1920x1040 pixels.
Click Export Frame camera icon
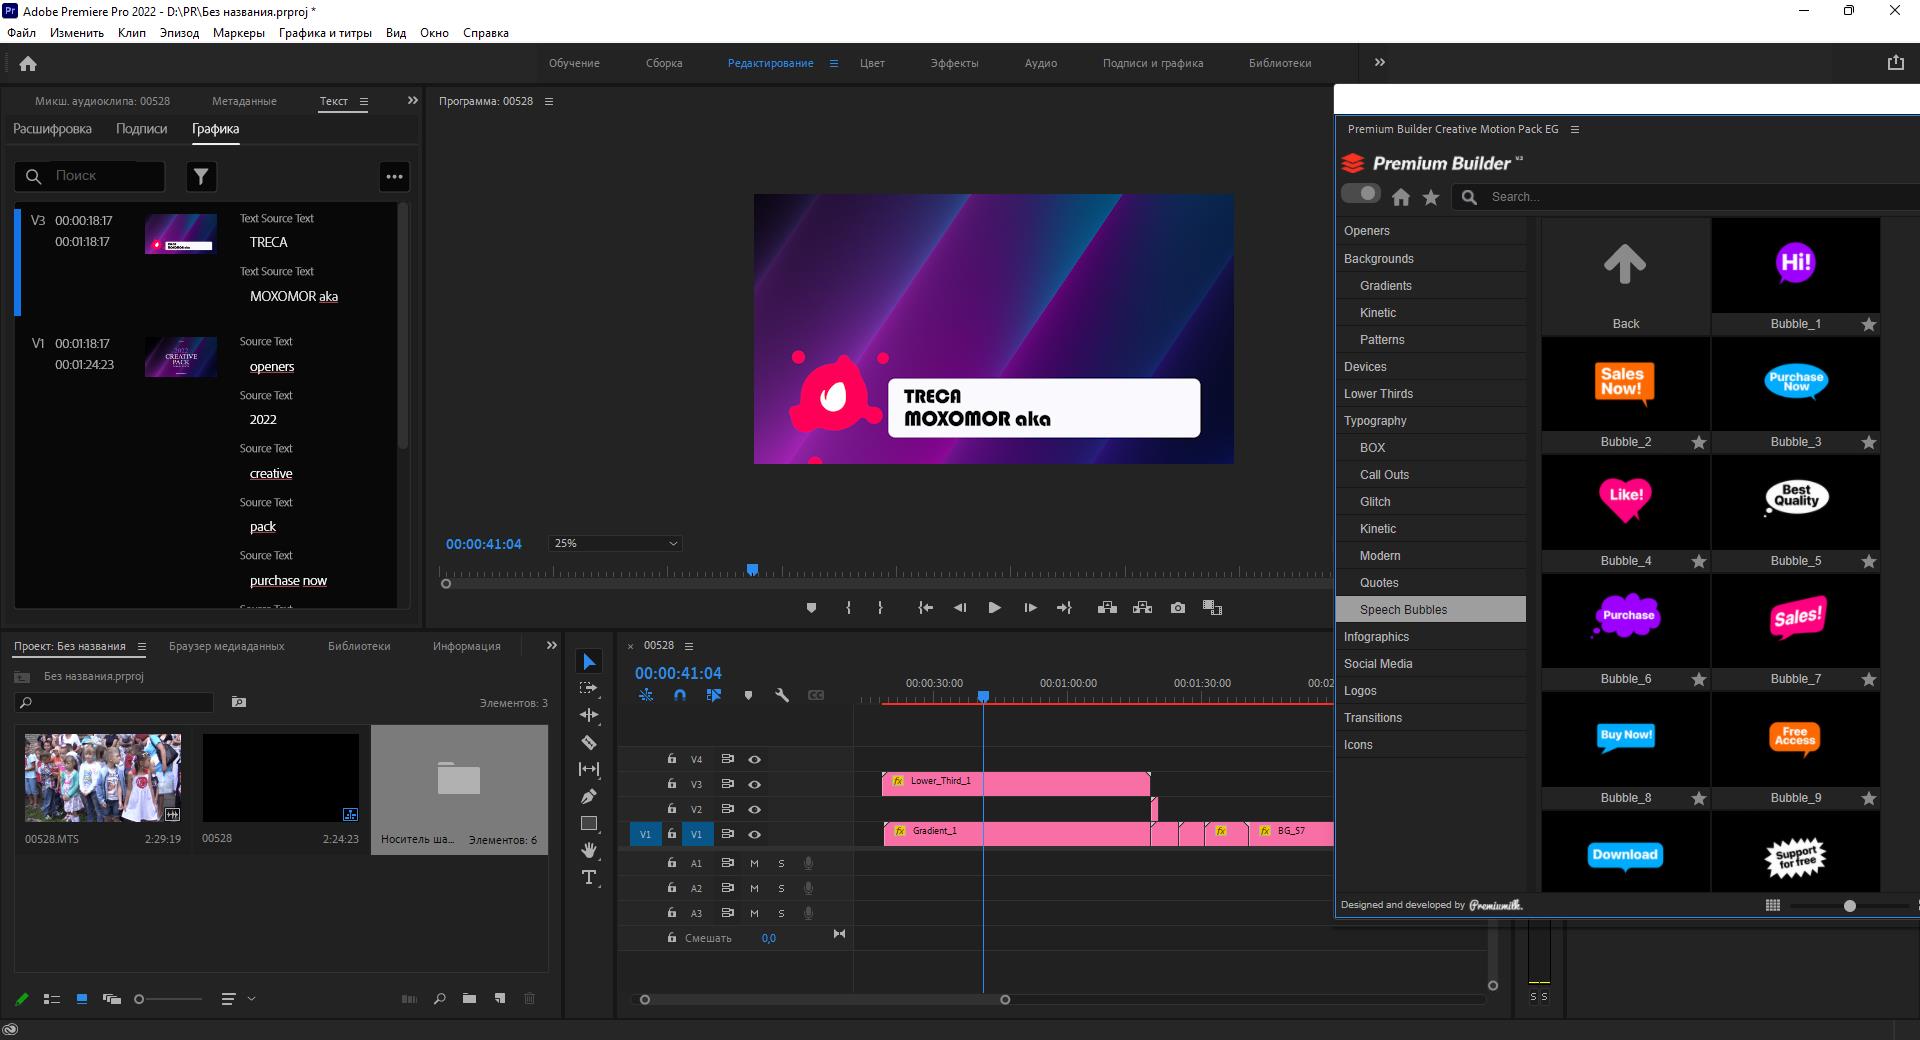click(1178, 608)
